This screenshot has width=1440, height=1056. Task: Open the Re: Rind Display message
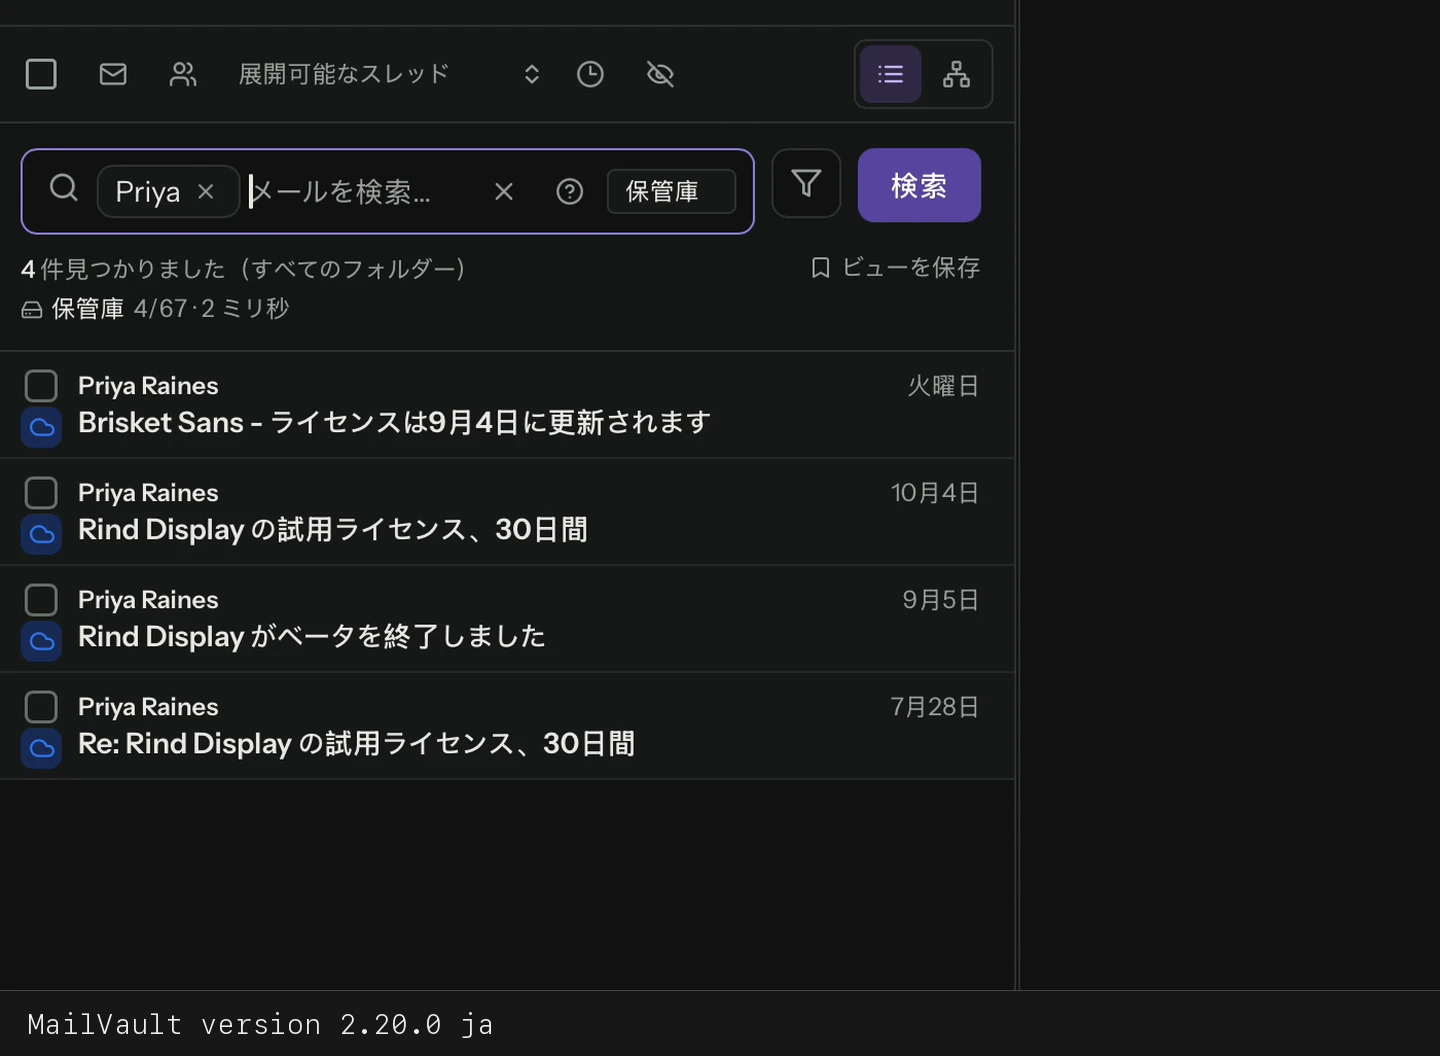tap(507, 726)
